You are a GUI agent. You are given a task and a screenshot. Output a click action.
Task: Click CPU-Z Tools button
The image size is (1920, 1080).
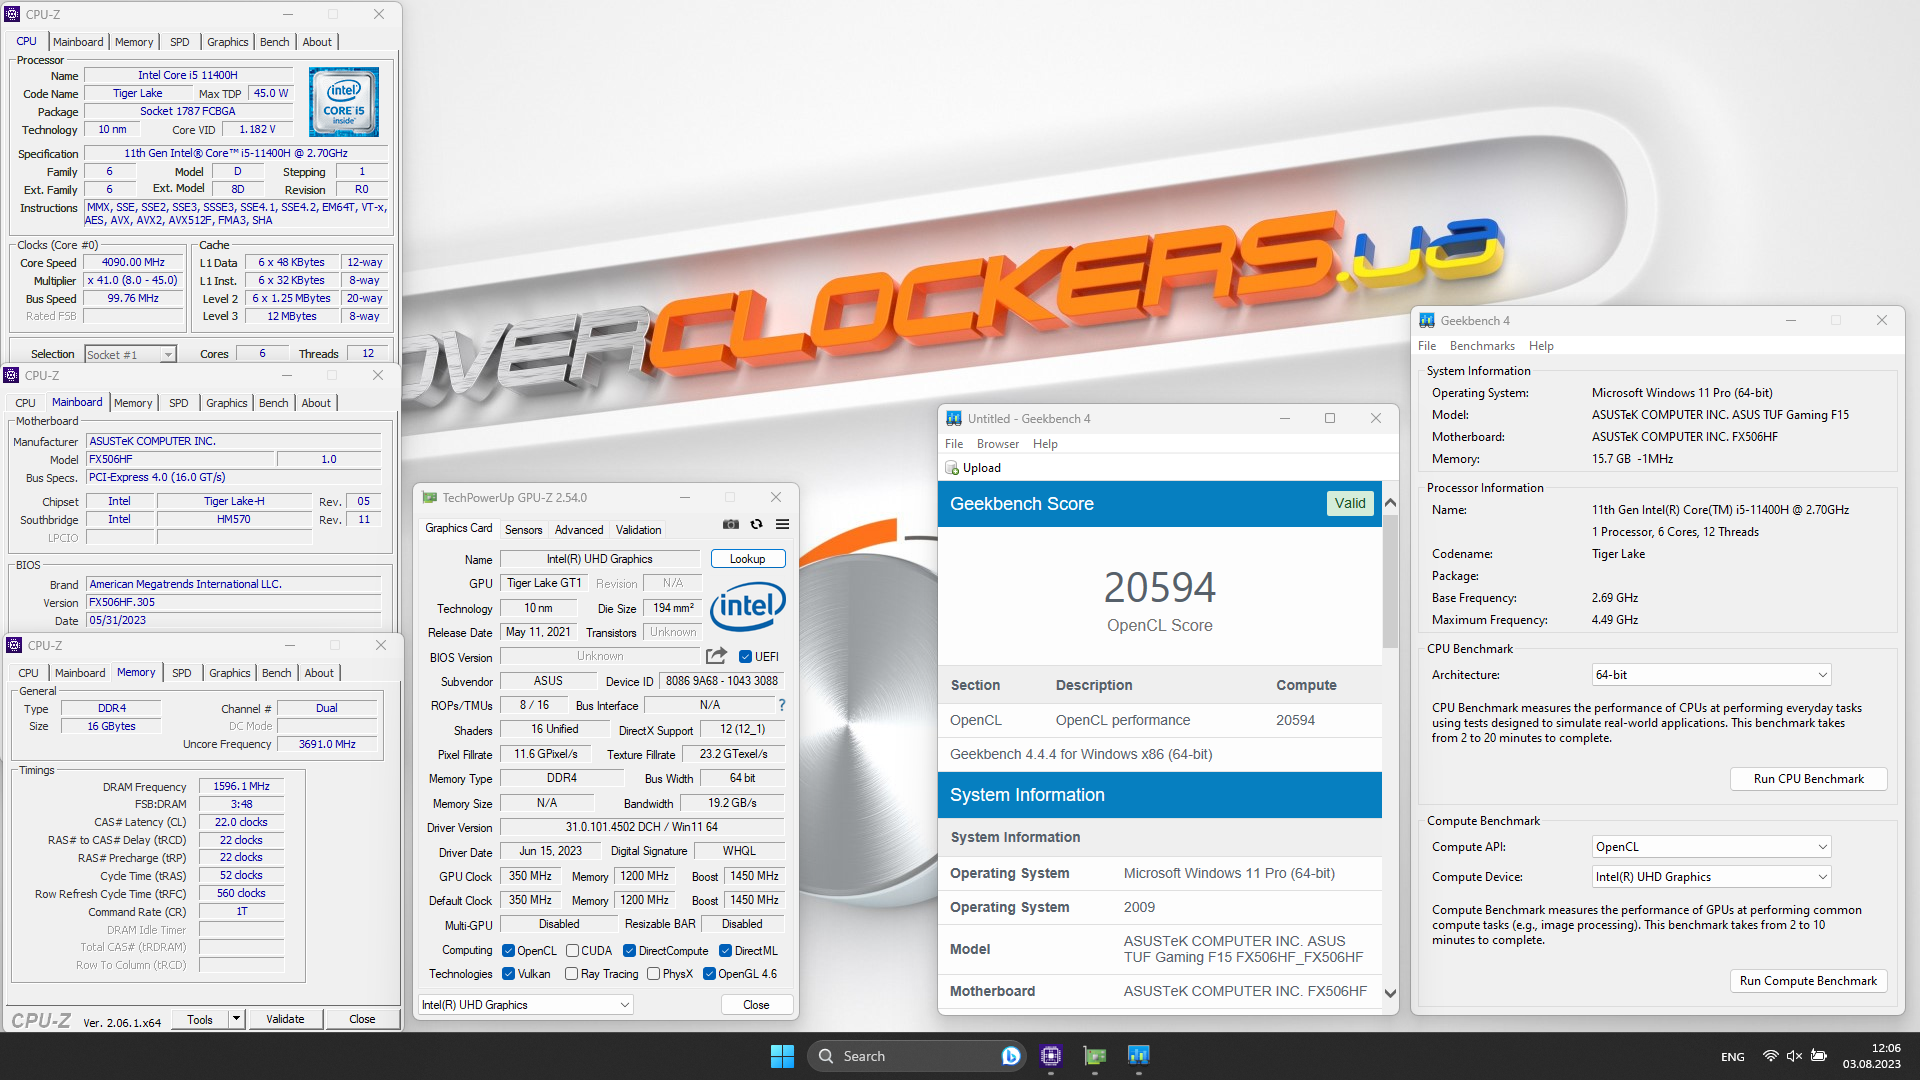tap(200, 1019)
